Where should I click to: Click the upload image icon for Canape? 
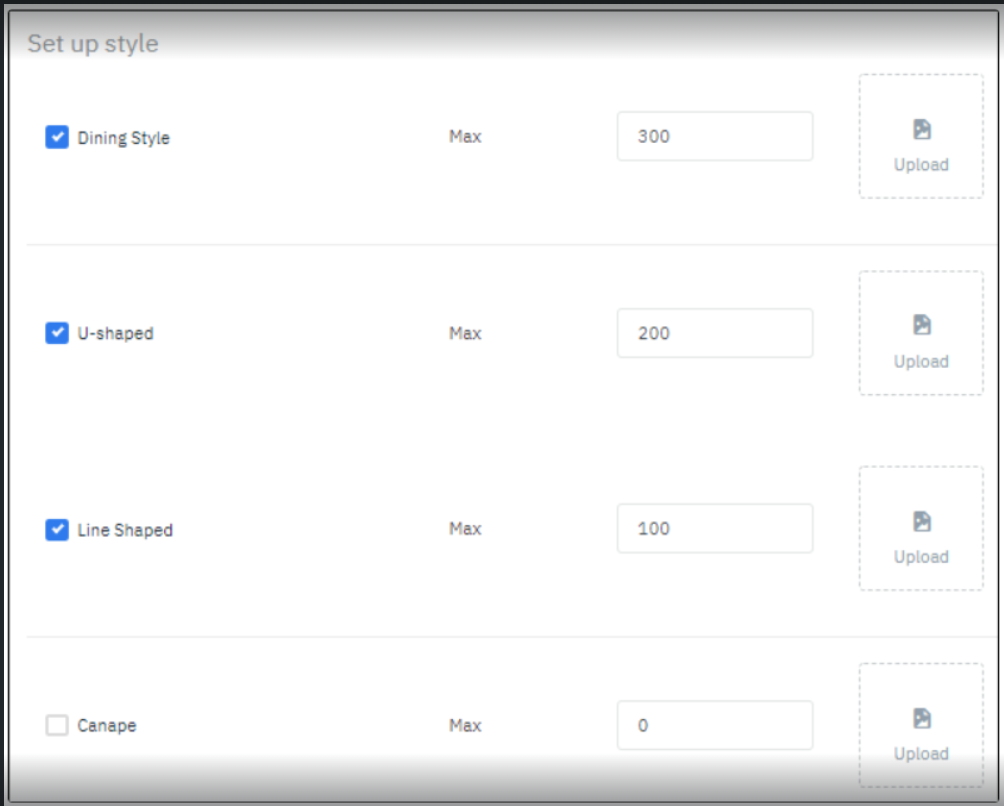click(x=921, y=718)
